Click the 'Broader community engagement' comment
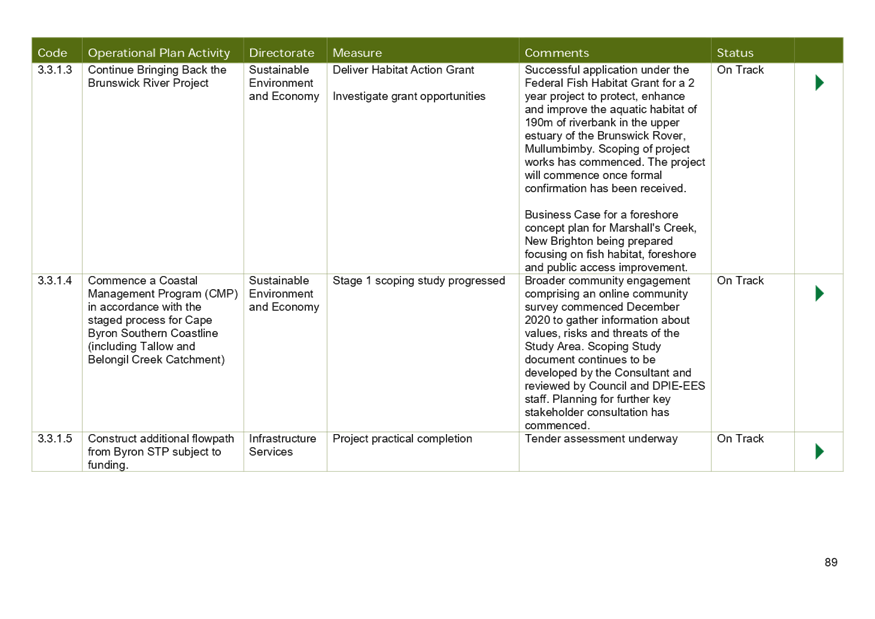The width and height of the screenshot is (875, 619). tap(614, 353)
